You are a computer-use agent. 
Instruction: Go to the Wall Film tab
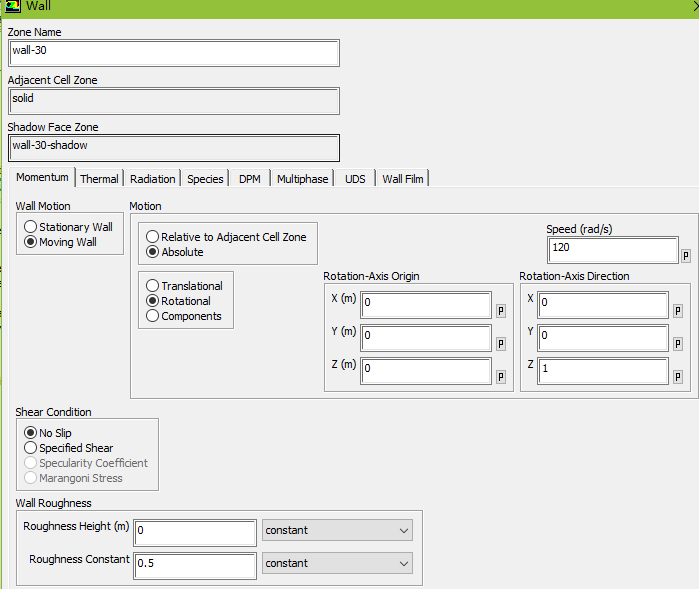402,179
